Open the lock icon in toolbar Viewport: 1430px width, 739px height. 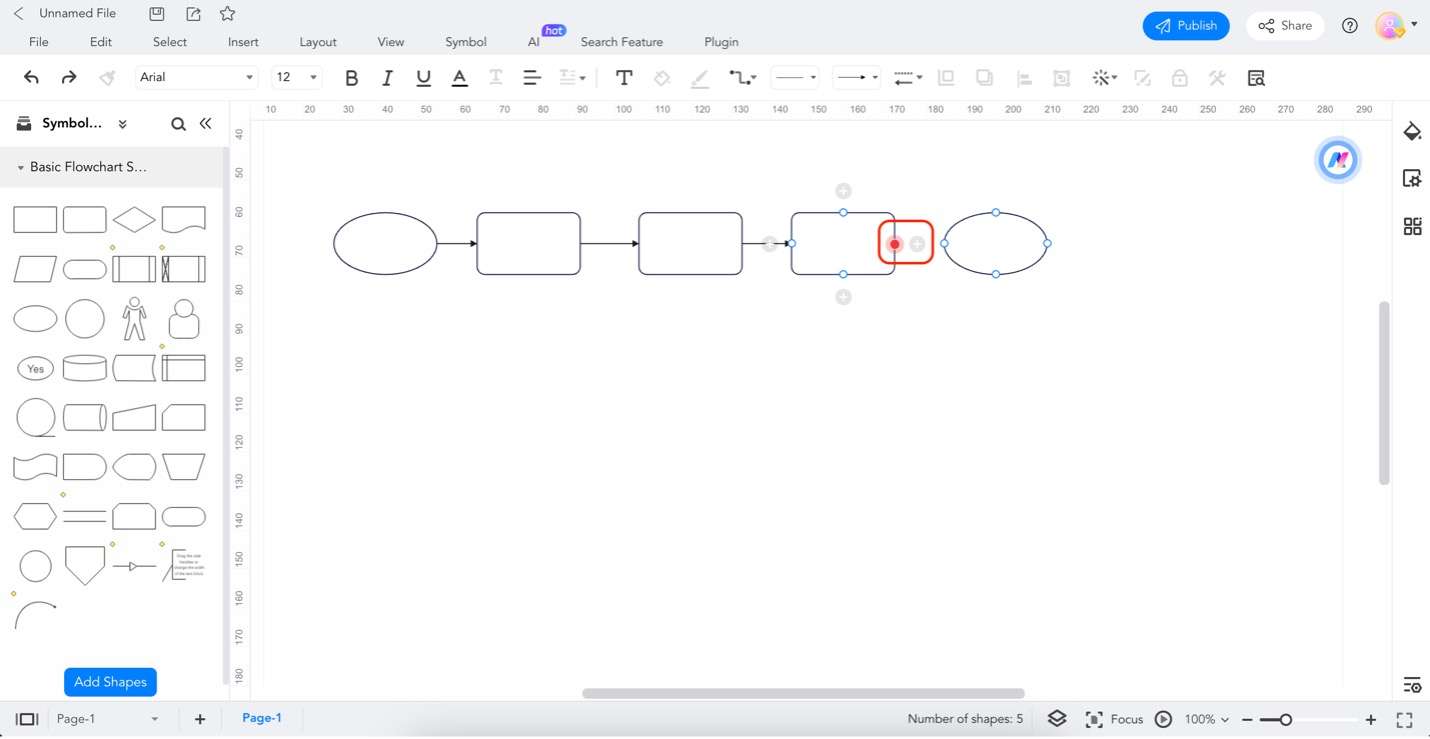tap(1180, 77)
